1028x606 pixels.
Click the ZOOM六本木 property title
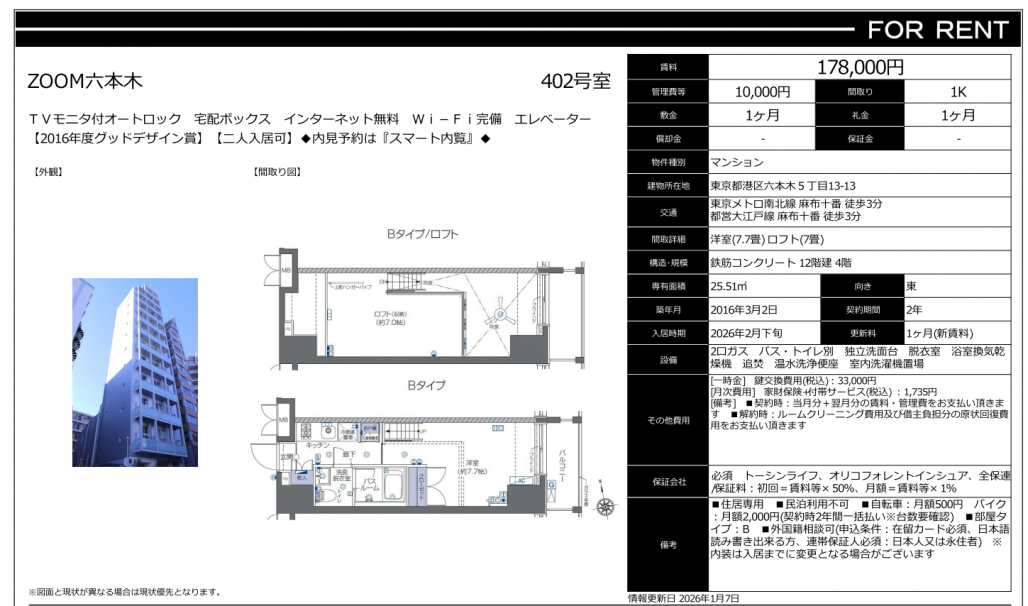coord(86,82)
